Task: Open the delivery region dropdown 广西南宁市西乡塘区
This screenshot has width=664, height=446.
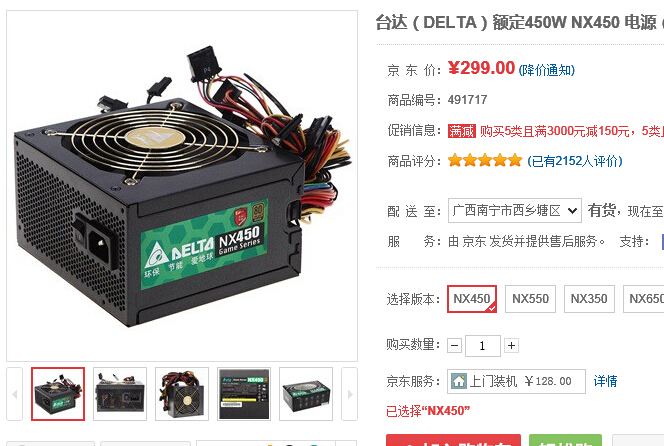Action: click(515, 211)
